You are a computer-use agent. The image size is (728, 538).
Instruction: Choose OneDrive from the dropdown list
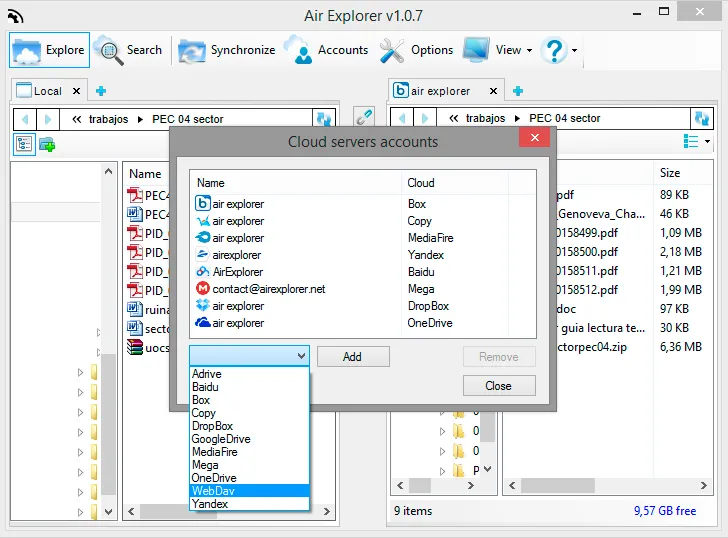(249, 478)
